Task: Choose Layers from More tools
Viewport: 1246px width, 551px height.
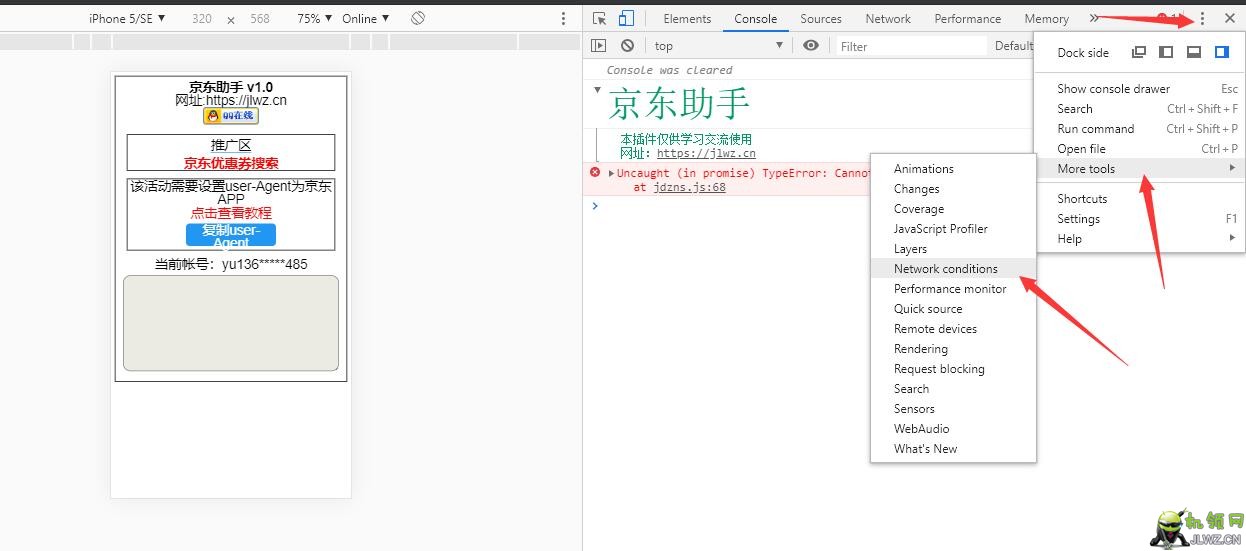Action: 953,248
